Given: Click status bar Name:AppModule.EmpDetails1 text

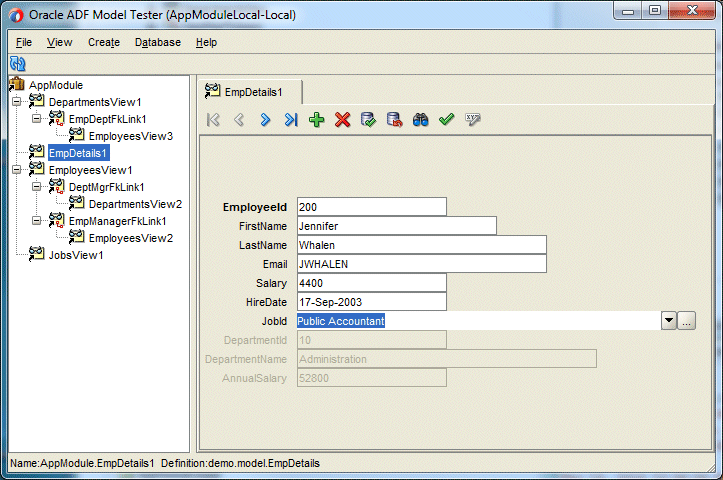Looking at the screenshot, I should (x=82, y=463).
